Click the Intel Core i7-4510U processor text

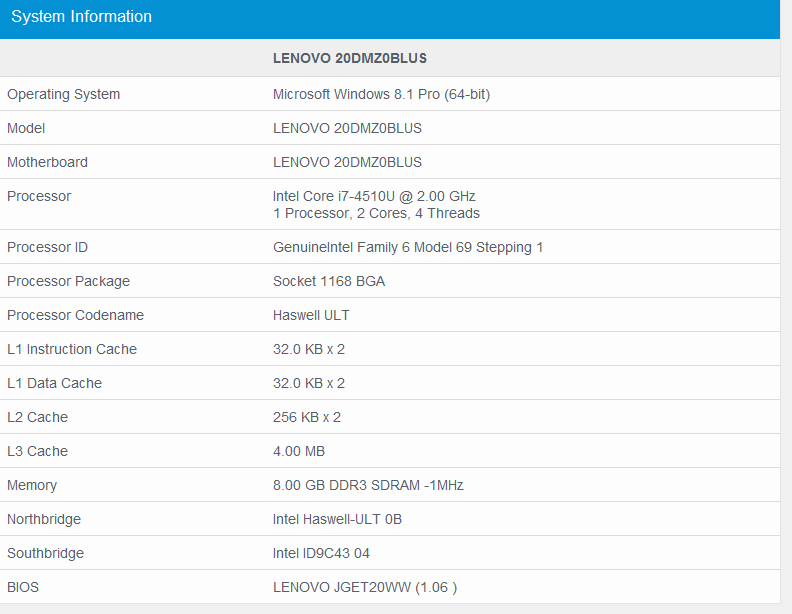[x=374, y=196]
